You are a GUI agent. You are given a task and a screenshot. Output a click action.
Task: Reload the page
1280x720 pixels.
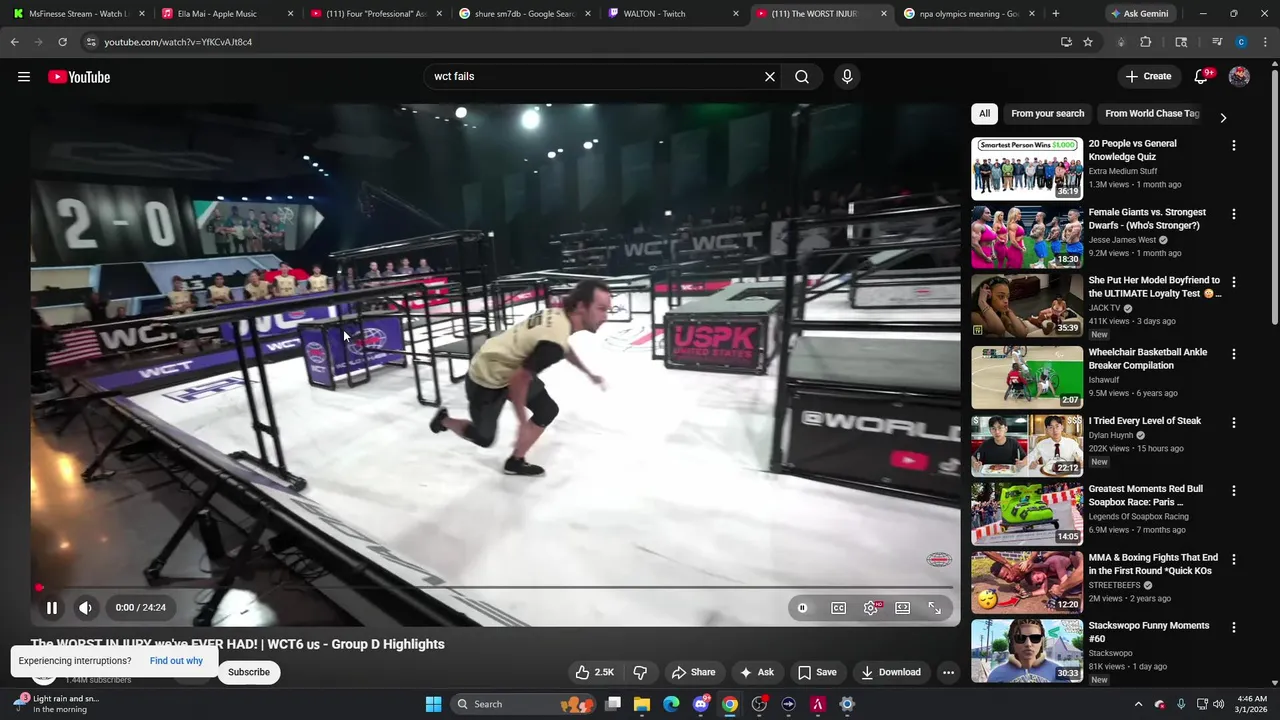click(62, 42)
